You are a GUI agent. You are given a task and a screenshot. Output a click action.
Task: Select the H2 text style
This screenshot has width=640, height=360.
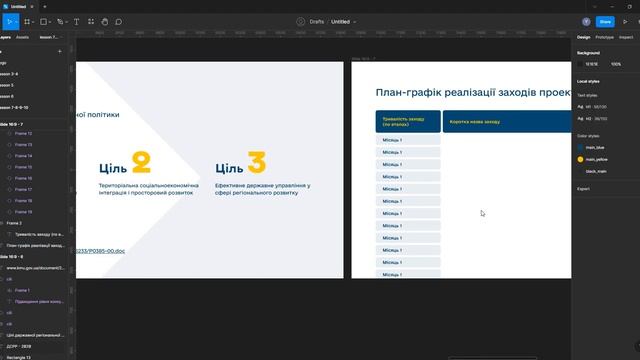point(592,119)
